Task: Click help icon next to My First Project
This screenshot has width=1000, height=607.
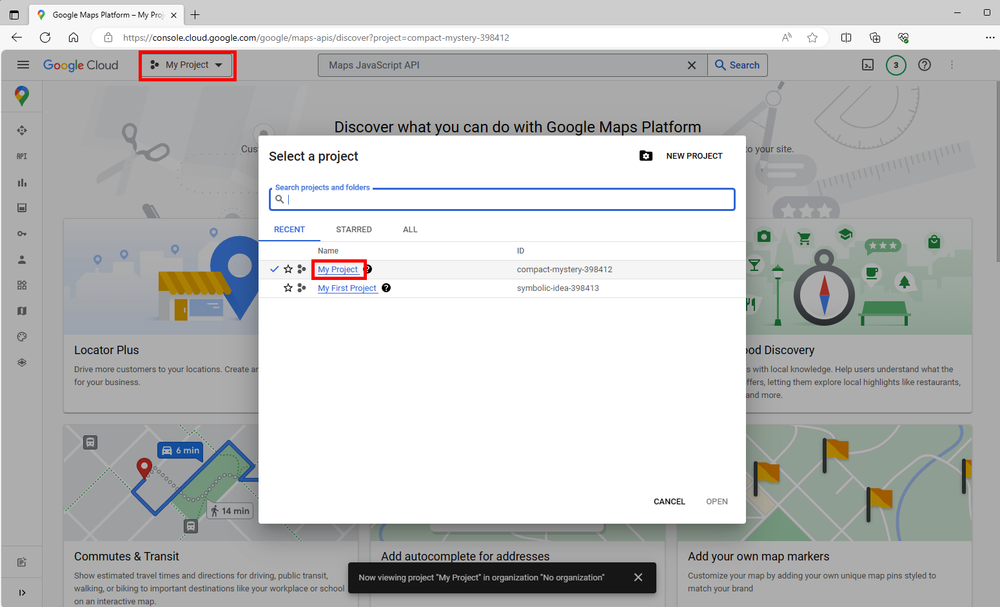Action: pos(386,288)
